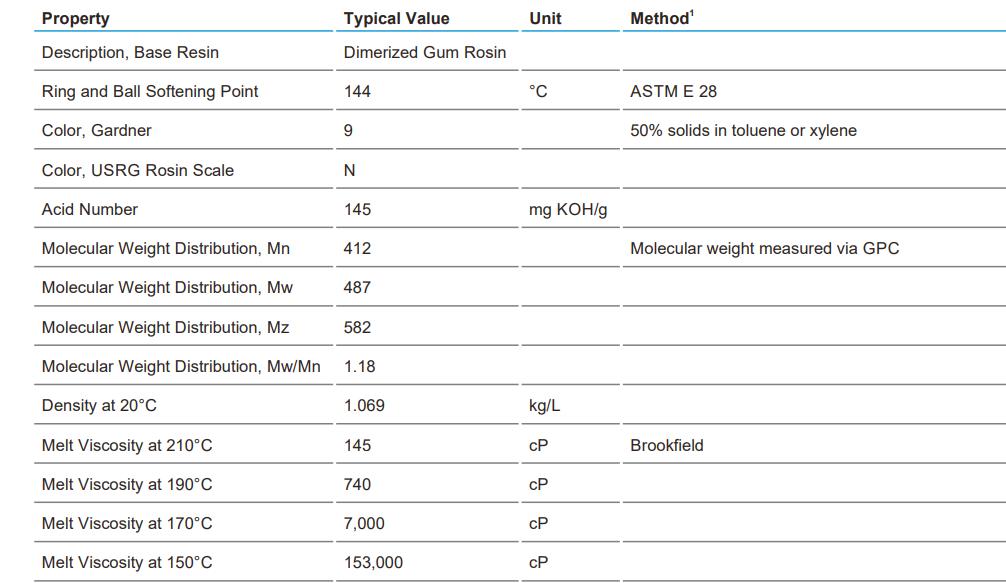Select the kg/L unit cell
The image size is (1006, 583).
[x=544, y=405]
